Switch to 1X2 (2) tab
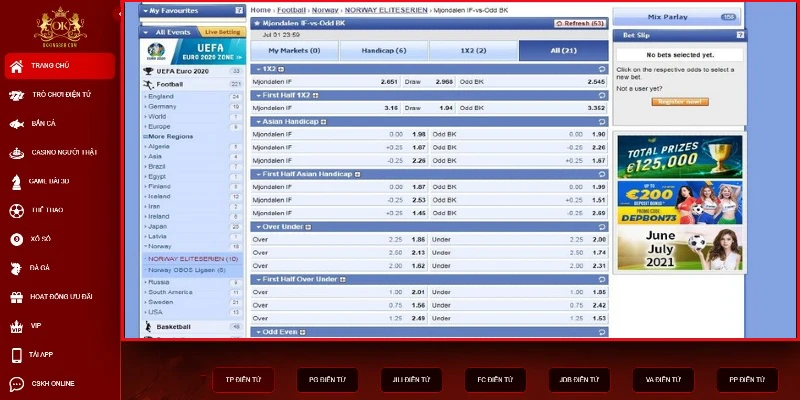This screenshot has width=800, height=400. [x=473, y=51]
